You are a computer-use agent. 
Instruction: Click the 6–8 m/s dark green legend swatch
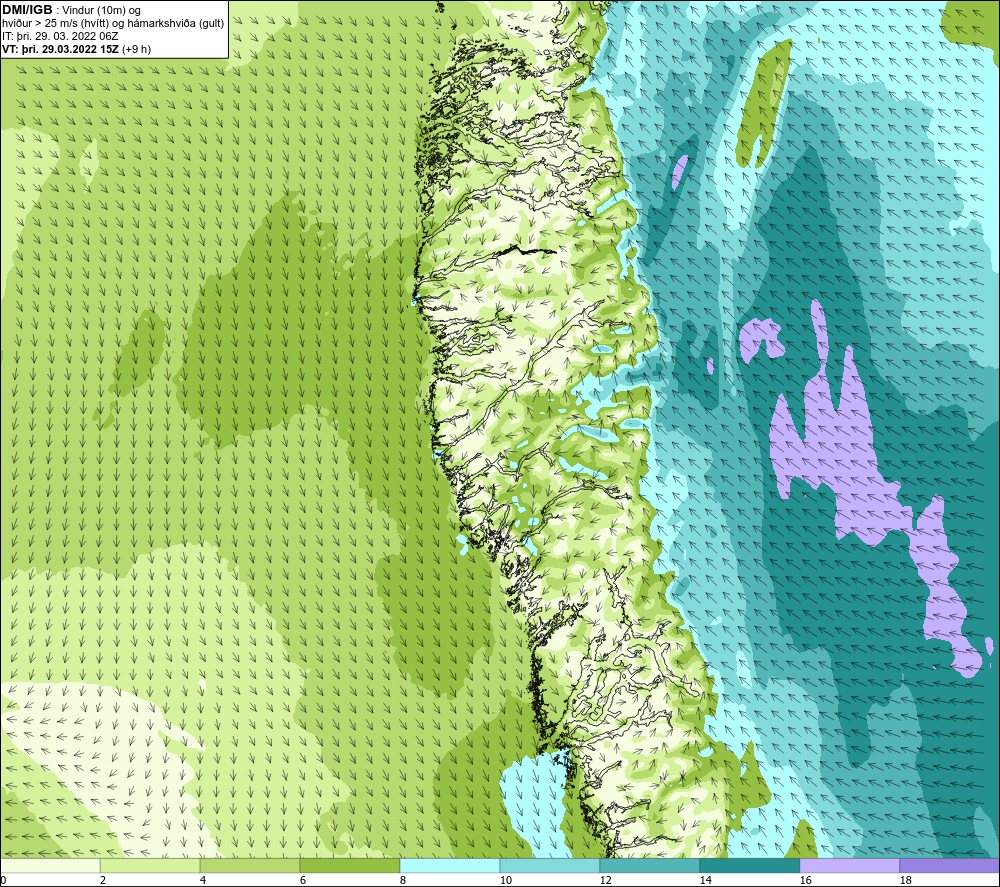tap(349, 865)
